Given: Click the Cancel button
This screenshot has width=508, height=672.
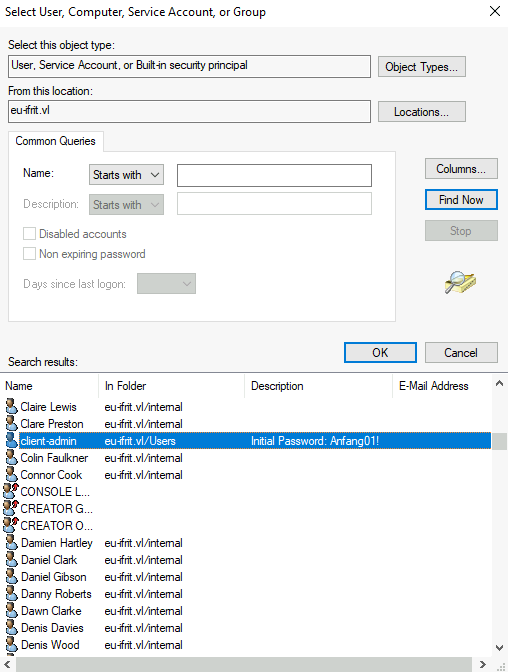Looking at the screenshot, I should pyautogui.click(x=461, y=352).
